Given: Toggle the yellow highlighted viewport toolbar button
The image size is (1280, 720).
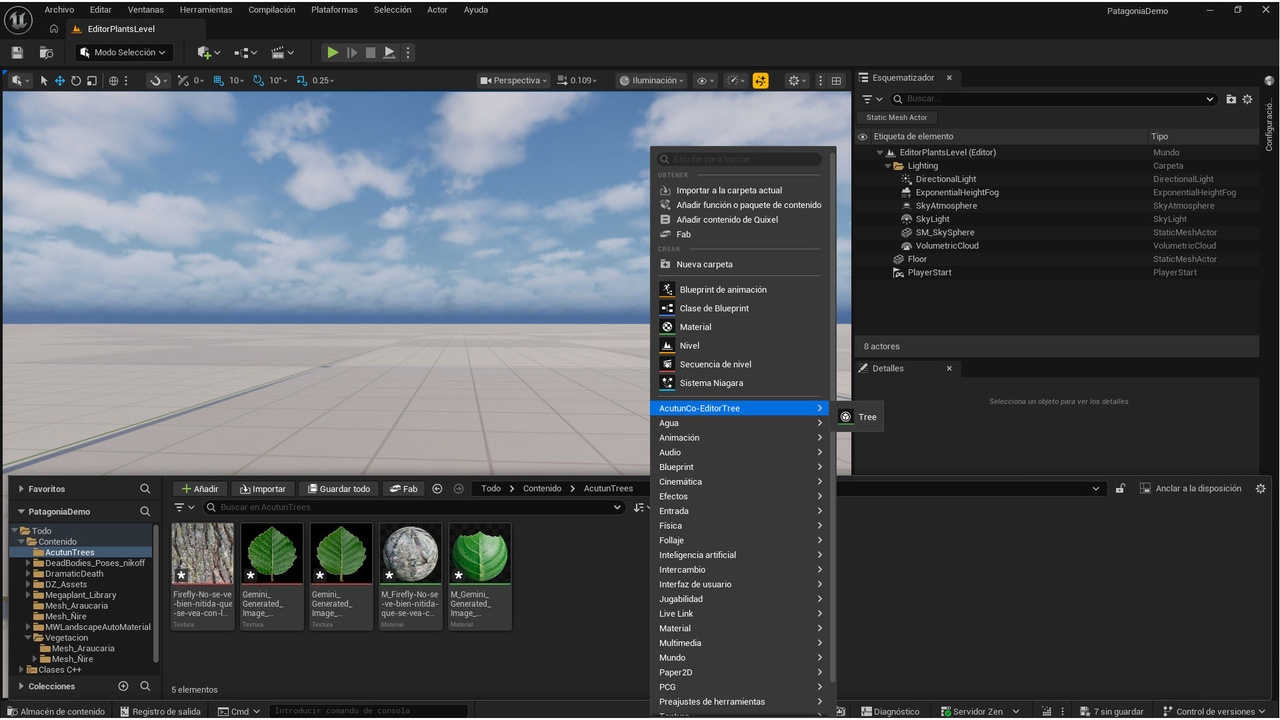Looking at the screenshot, I should (x=761, y=81).
